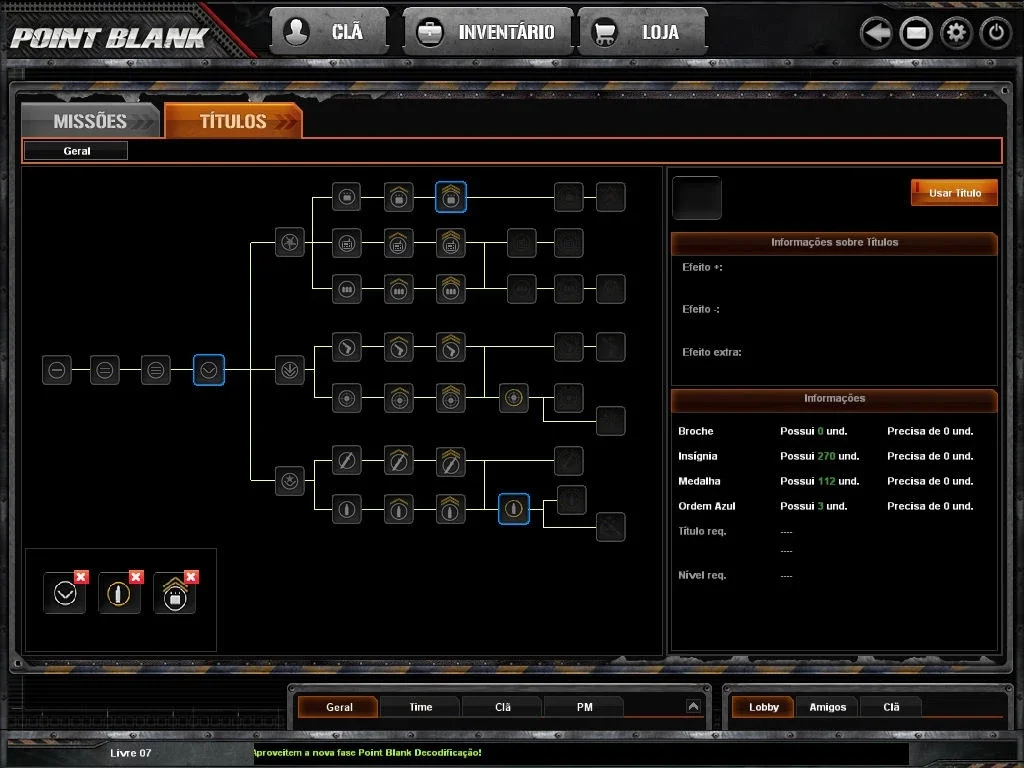Screen dimensions: 1024x768
Task: Open the mail envelope icon
Action: click(x=916, y=33)
